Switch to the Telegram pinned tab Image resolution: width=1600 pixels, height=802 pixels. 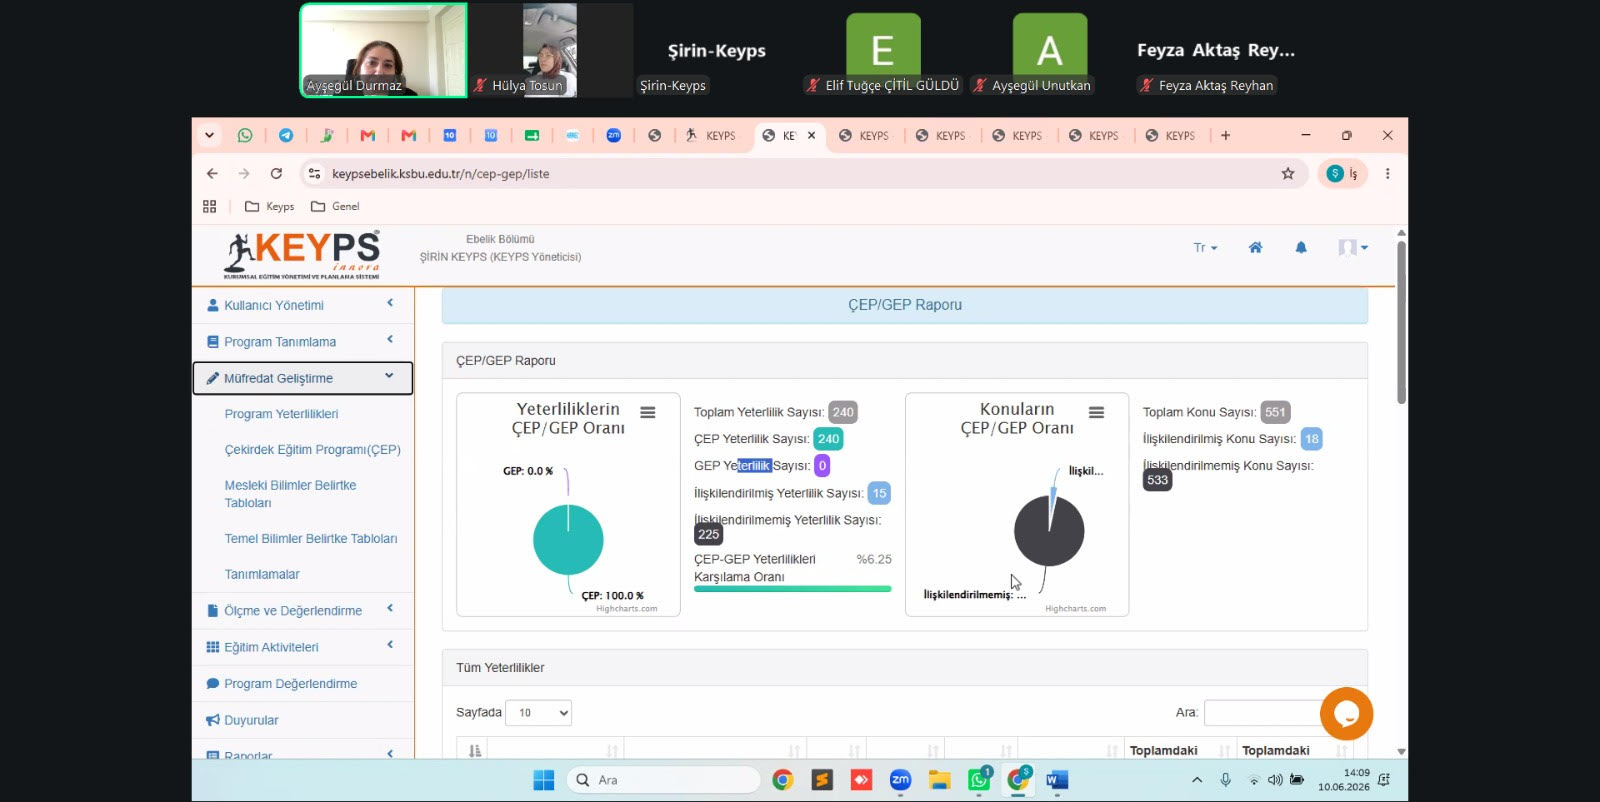(x=286, y=135)
